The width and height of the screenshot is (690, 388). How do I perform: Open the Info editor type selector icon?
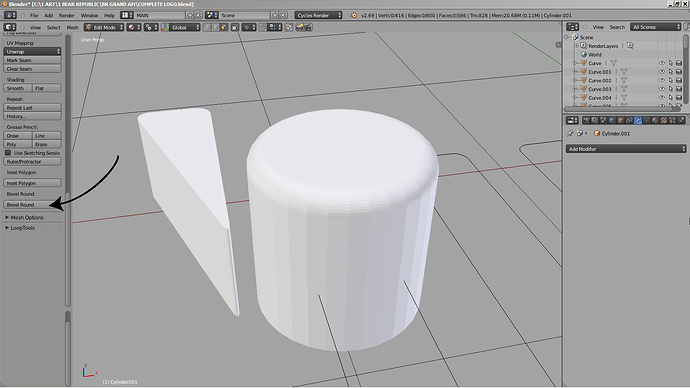pos(10,15)
